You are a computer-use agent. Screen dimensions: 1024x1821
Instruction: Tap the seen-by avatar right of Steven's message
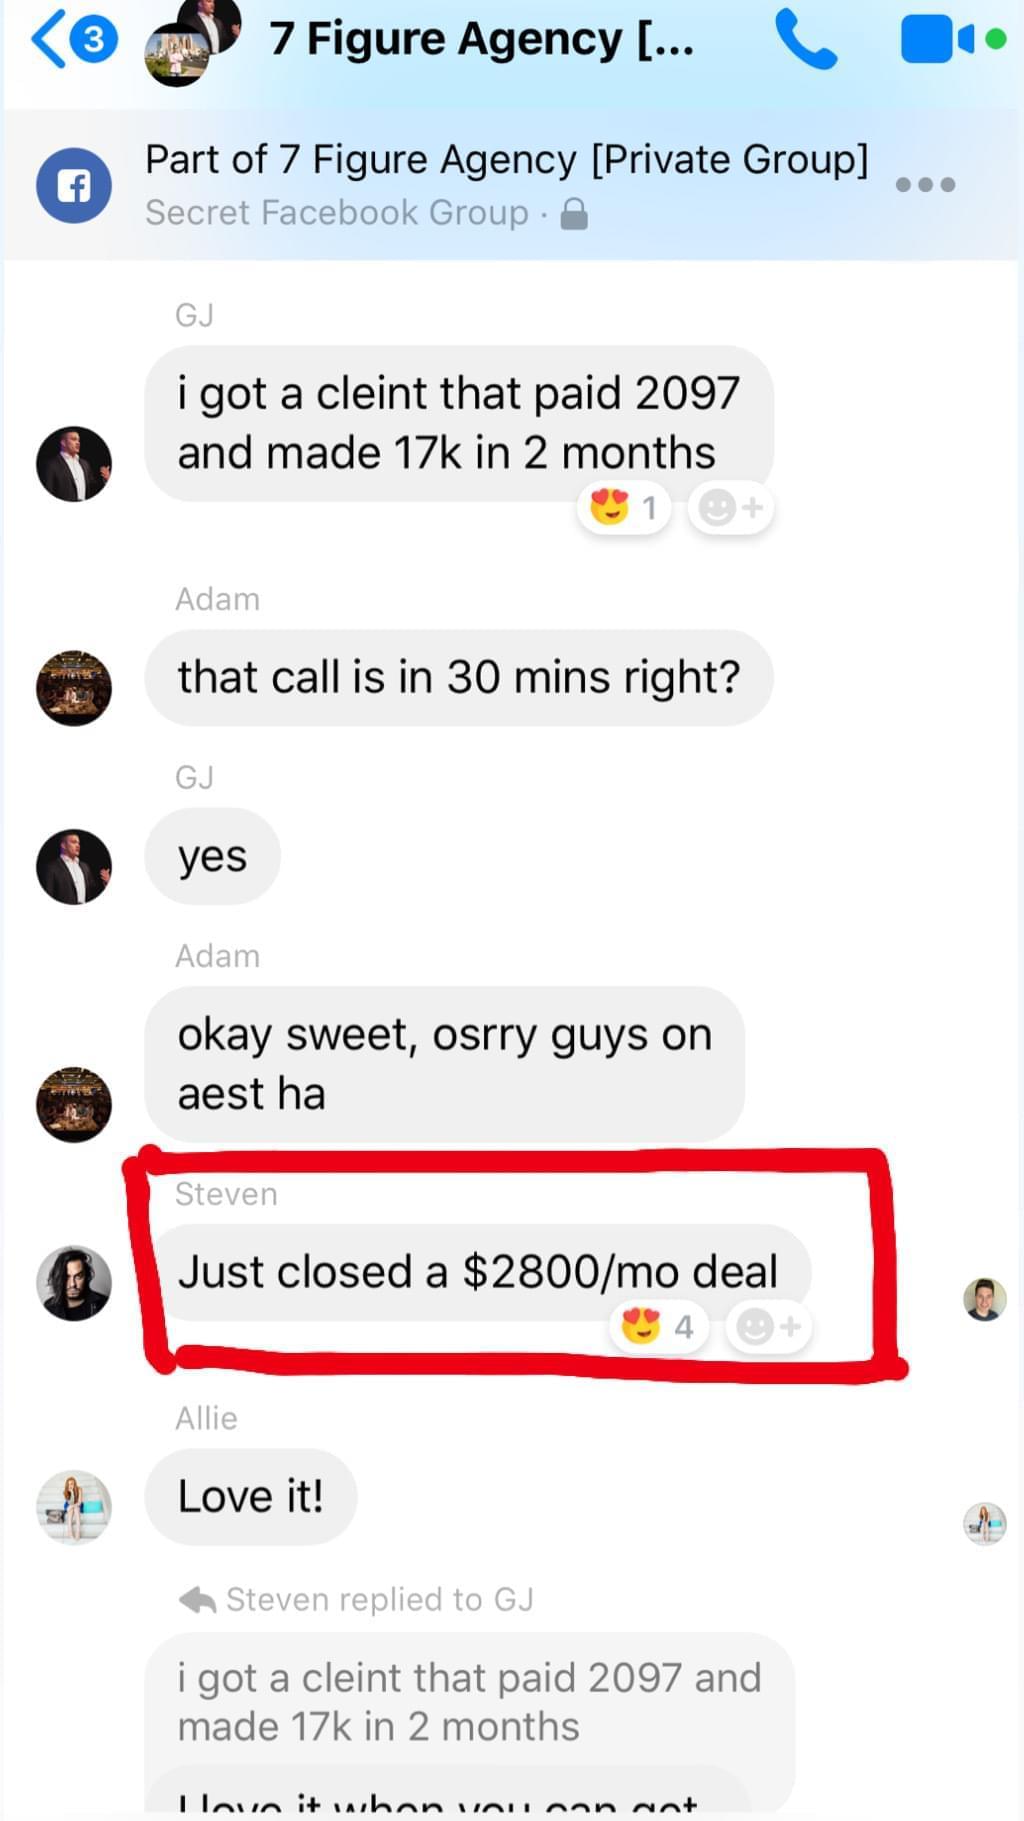[984, 1299]
